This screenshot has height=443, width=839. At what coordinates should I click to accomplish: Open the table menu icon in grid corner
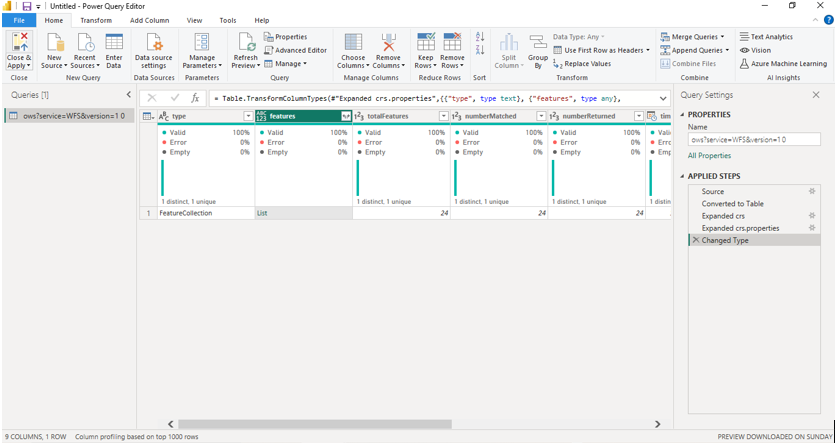point(148,116)
